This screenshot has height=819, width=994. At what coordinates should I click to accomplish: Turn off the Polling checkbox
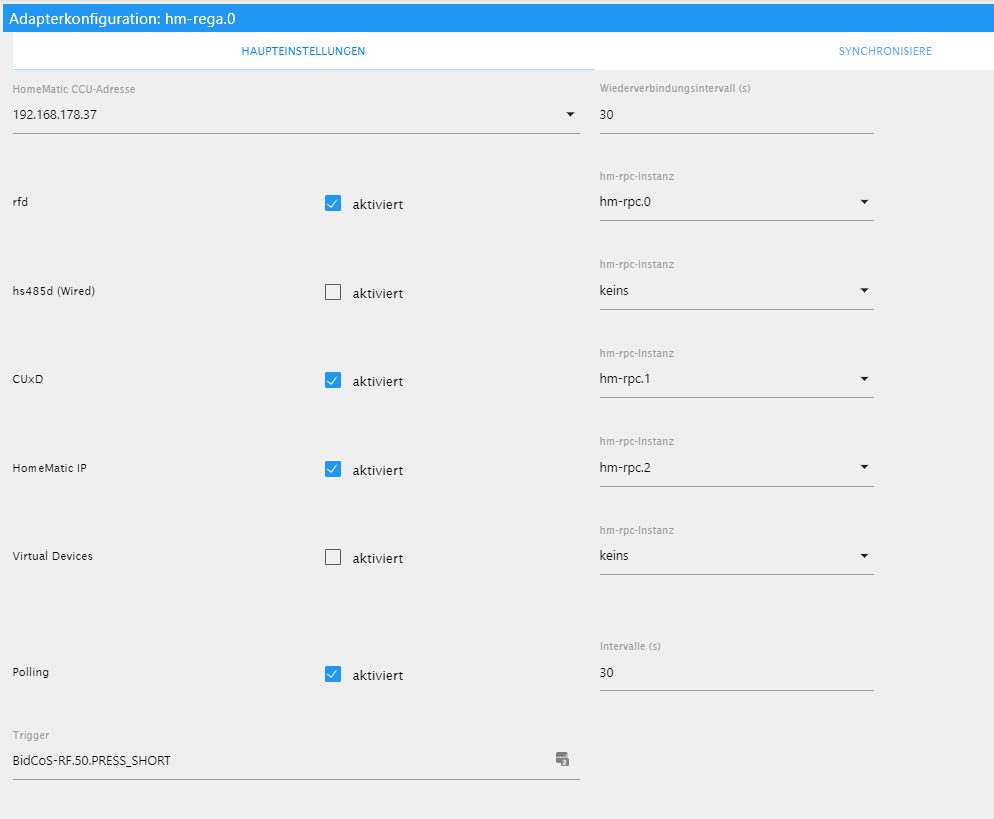[x=333, y=674]
